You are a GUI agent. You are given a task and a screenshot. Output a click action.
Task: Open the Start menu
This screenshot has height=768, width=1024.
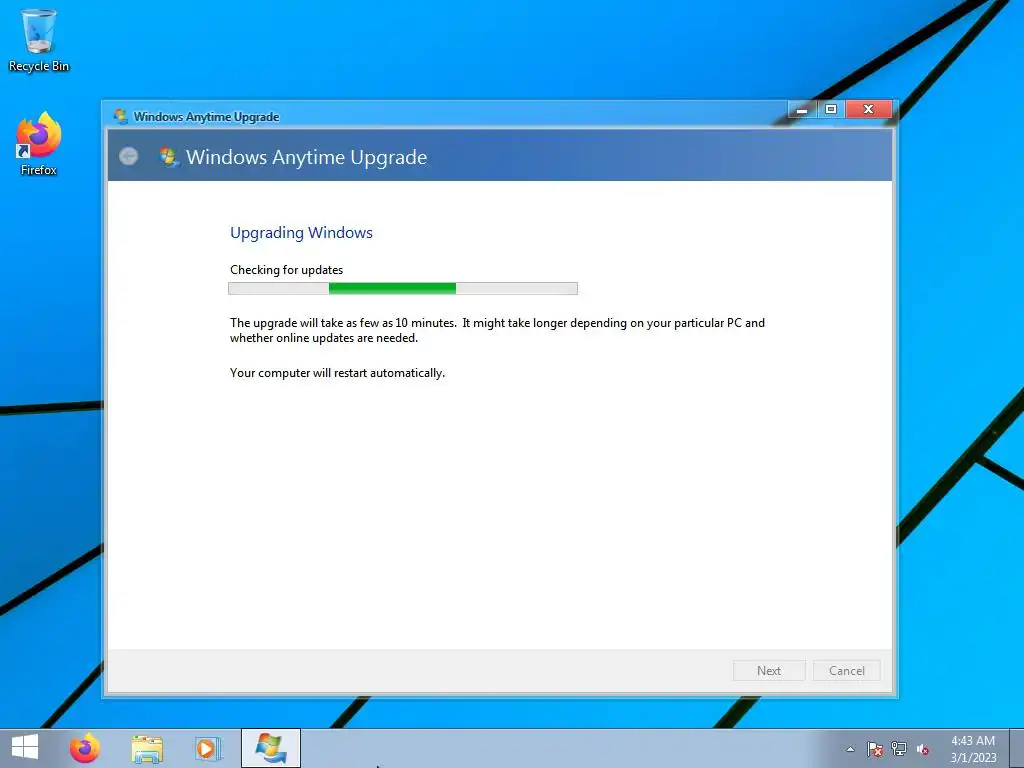click(25, 748)
